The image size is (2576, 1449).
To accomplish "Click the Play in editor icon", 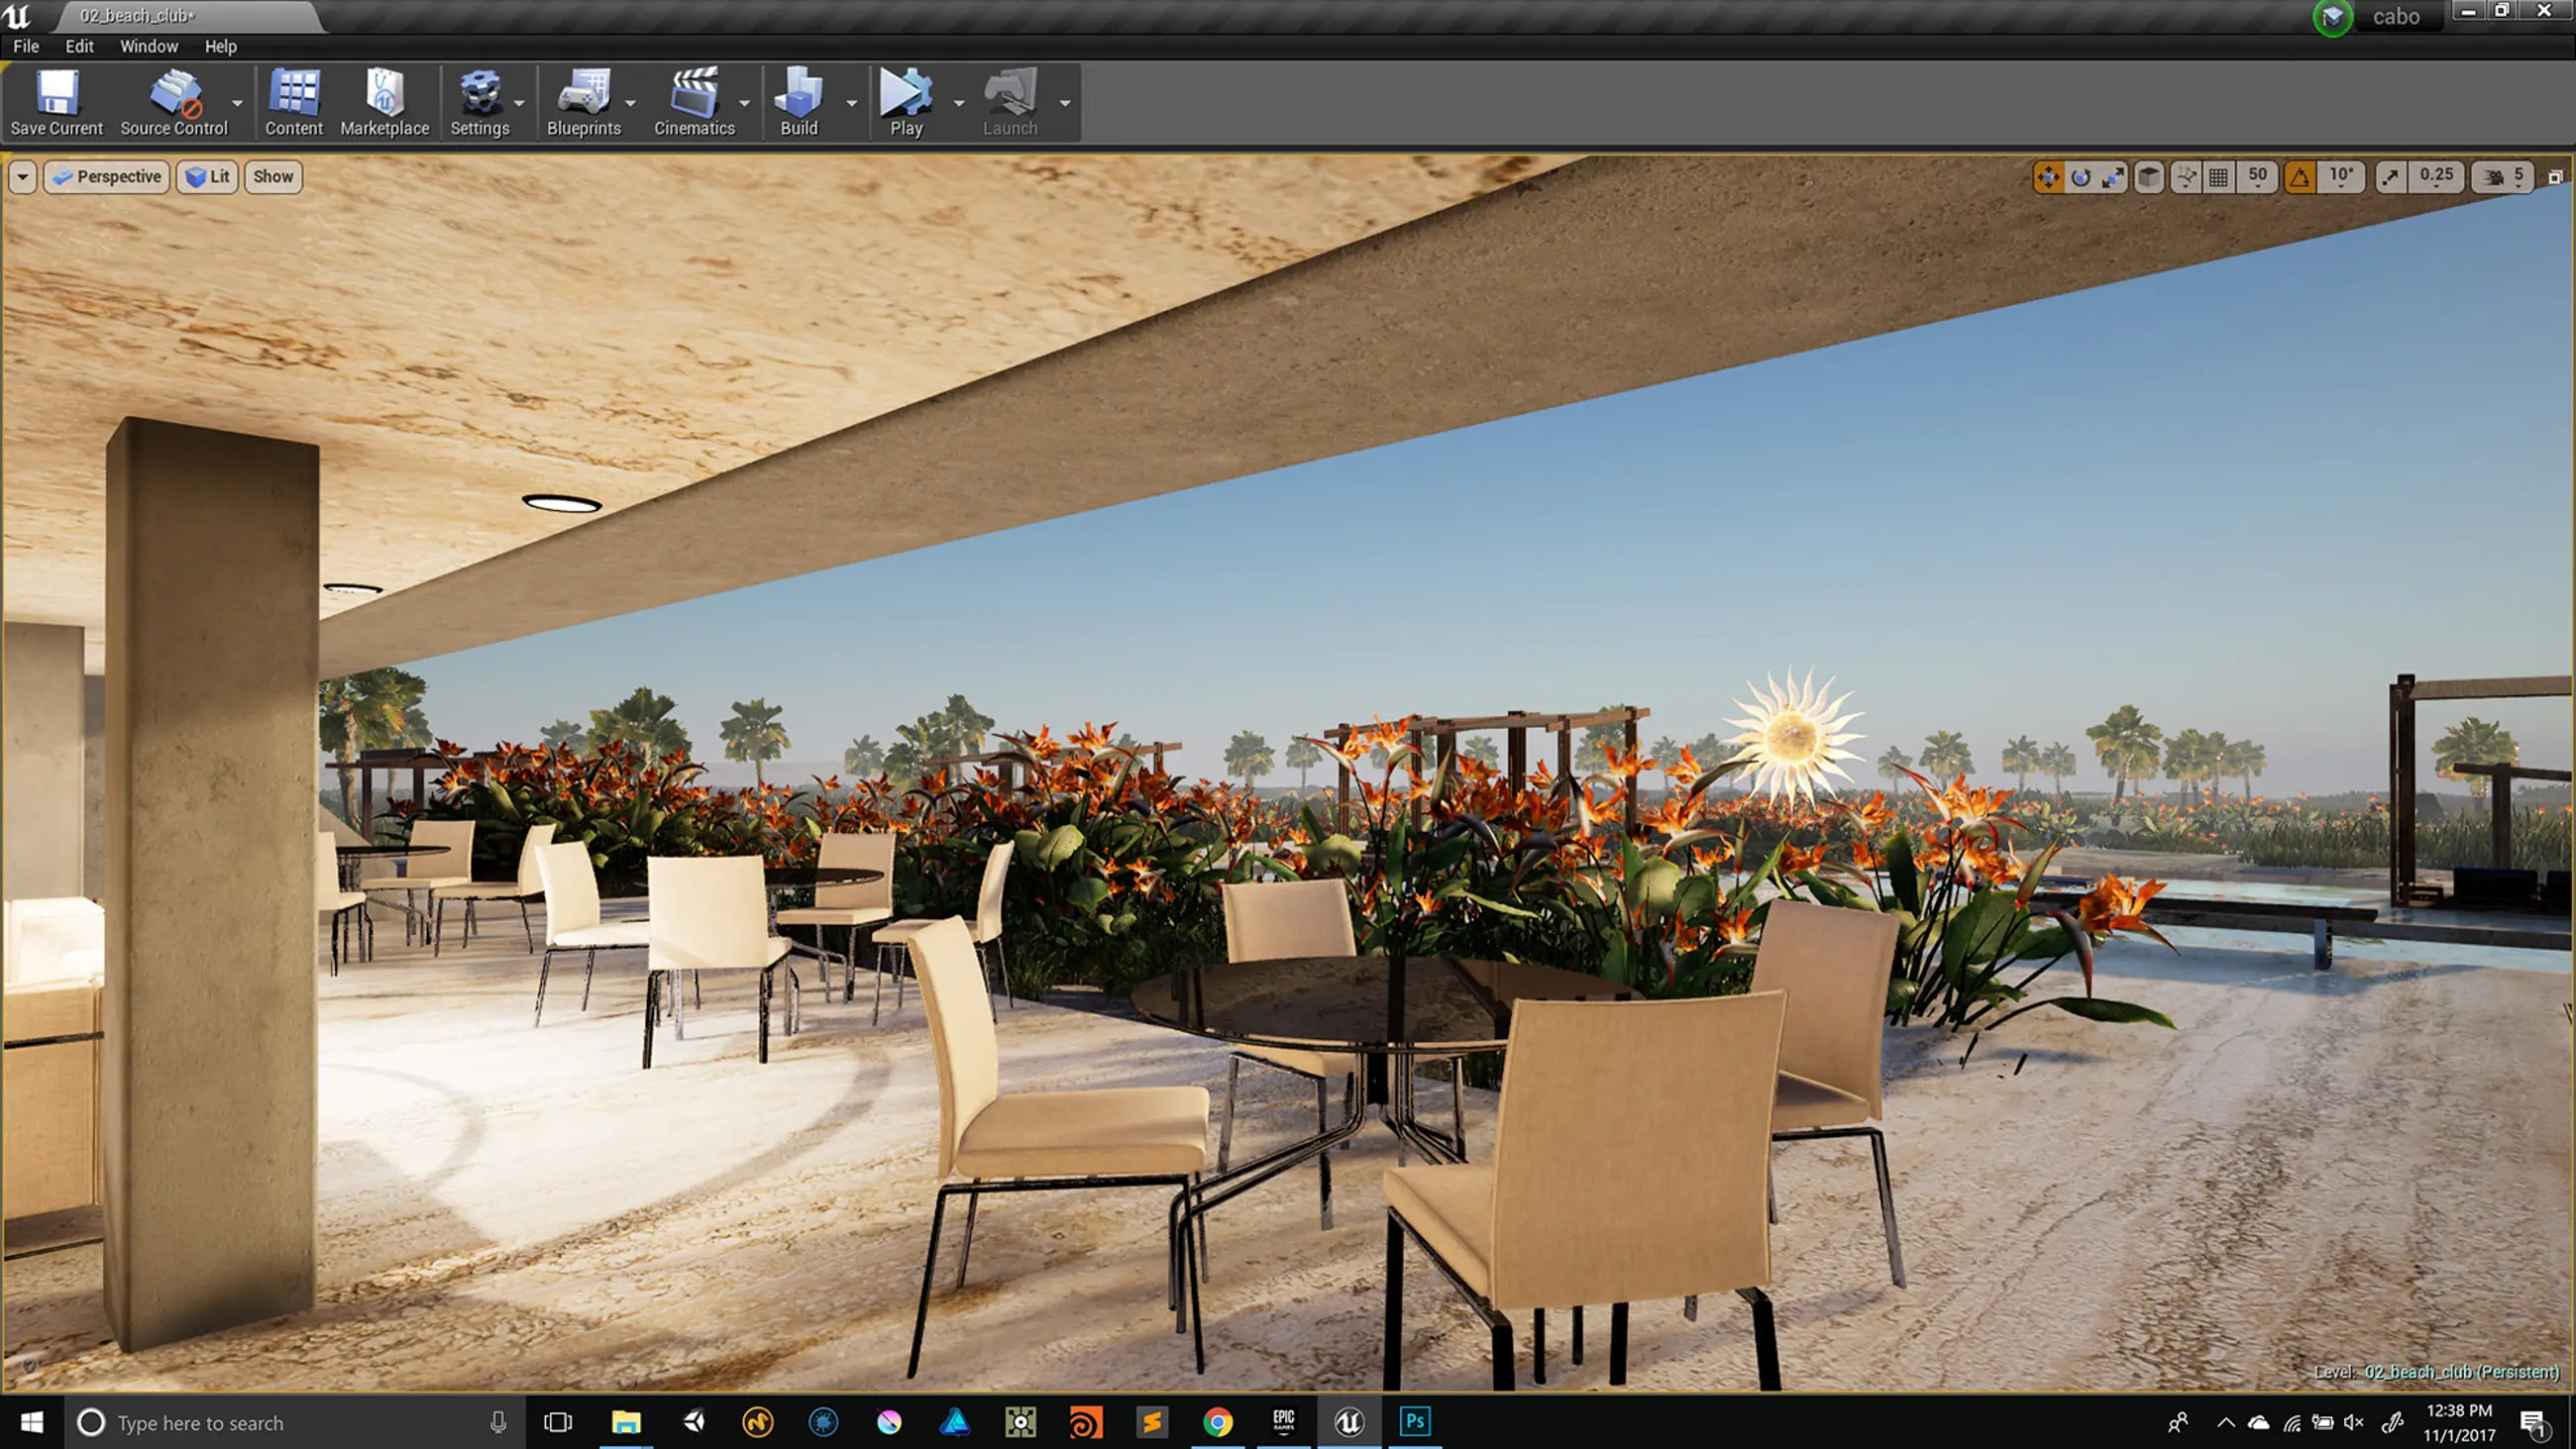I will click(x=906, y=102).
